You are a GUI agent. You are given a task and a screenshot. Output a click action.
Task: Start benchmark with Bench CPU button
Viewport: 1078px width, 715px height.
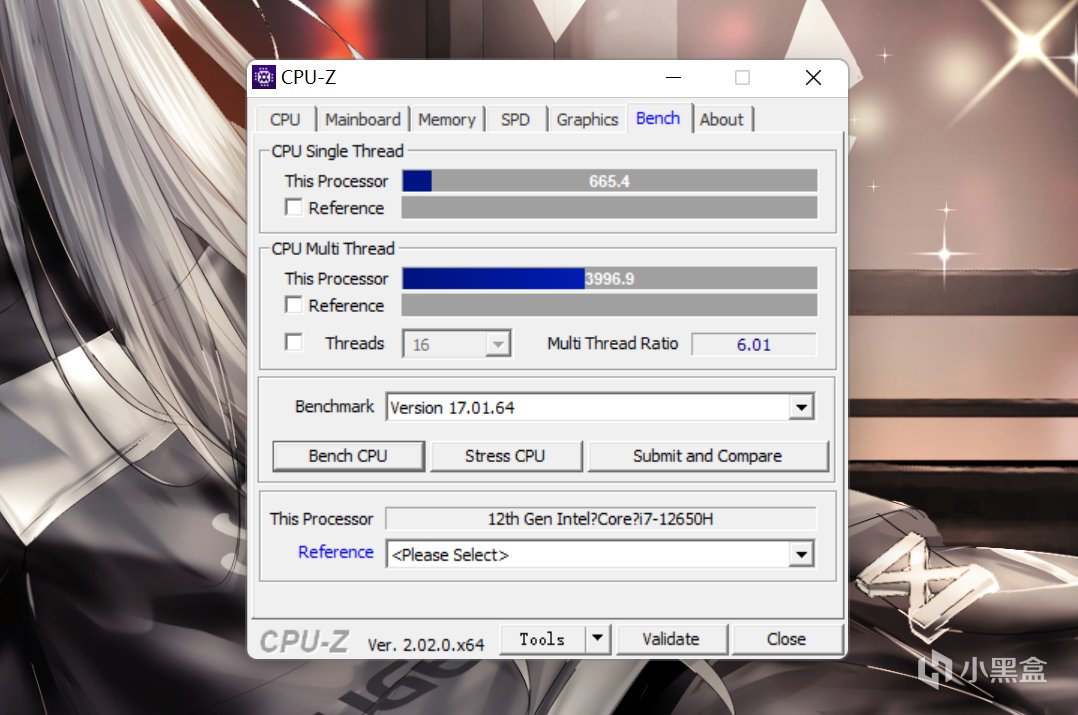[348, 456]
